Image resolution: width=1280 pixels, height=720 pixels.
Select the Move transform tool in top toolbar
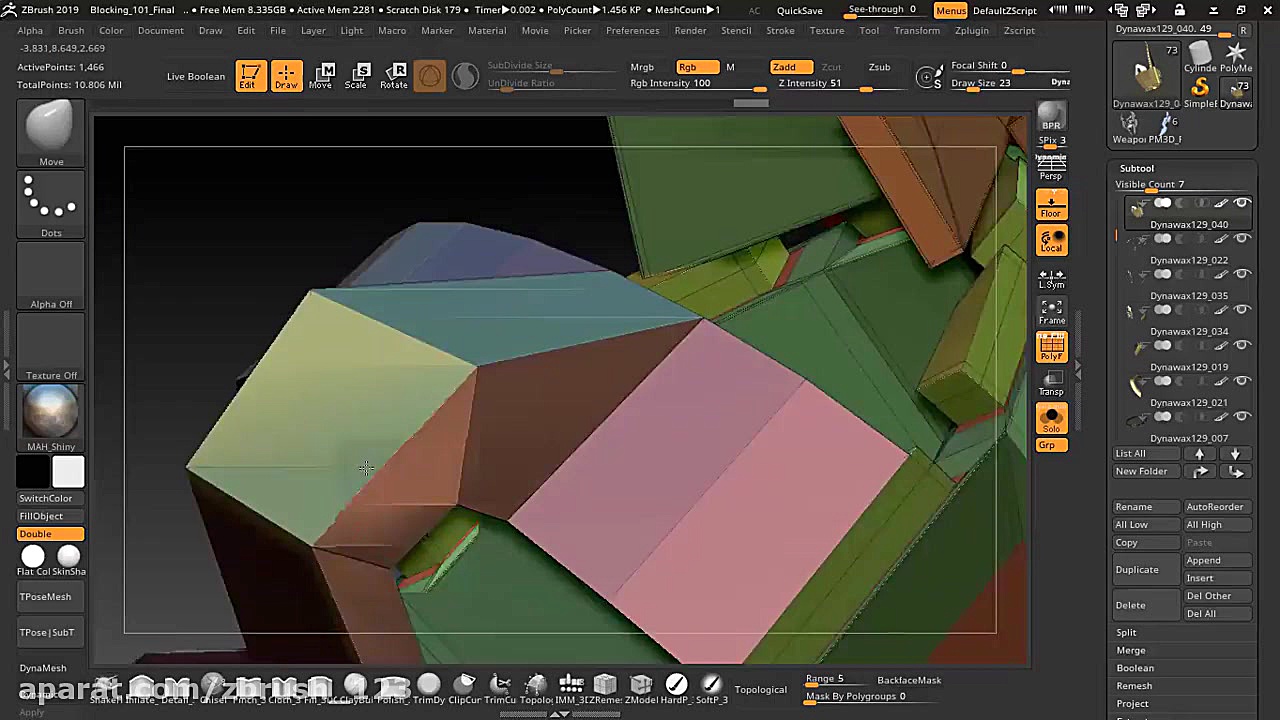coord(321,76)
